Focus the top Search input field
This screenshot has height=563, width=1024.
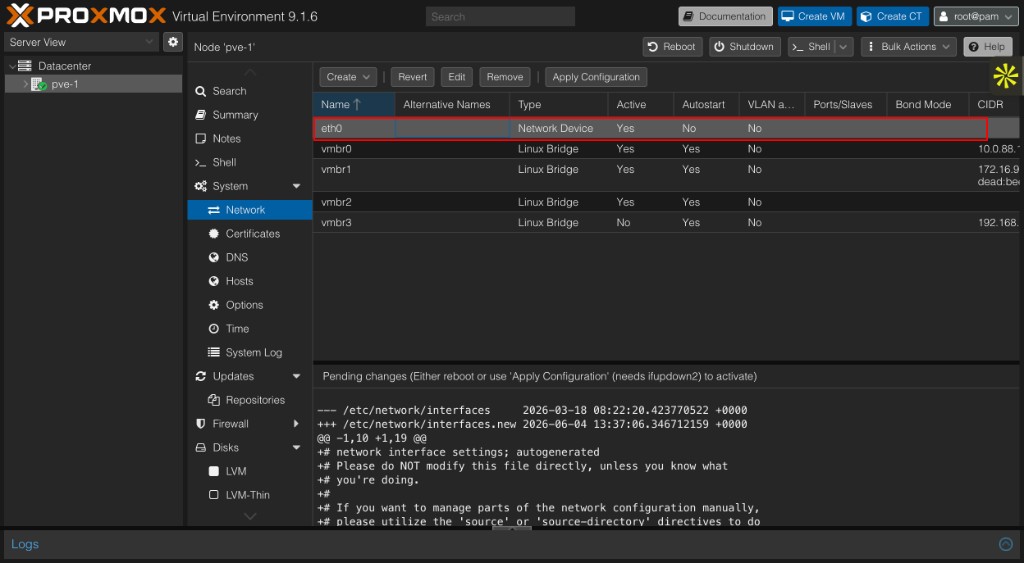click(500, 16)
